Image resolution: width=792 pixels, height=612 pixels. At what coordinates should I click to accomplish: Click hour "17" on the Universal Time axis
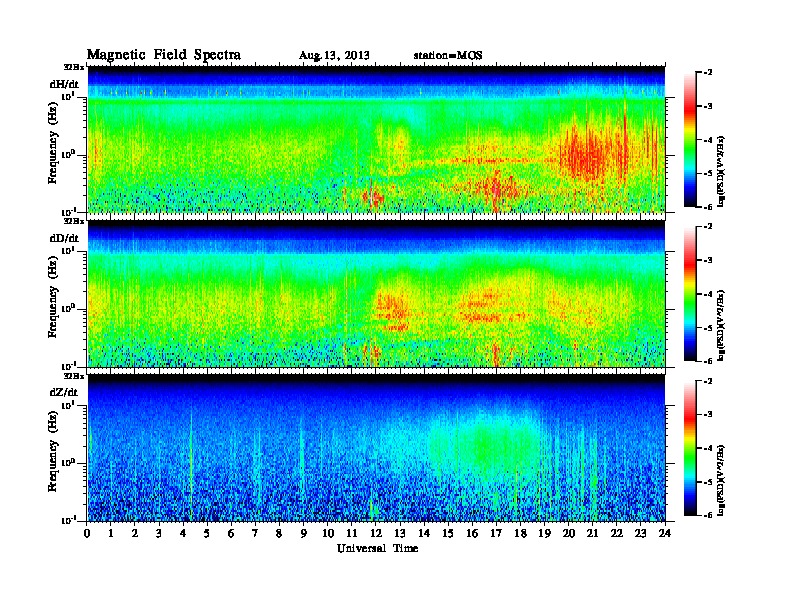click(x=497, y=533)
